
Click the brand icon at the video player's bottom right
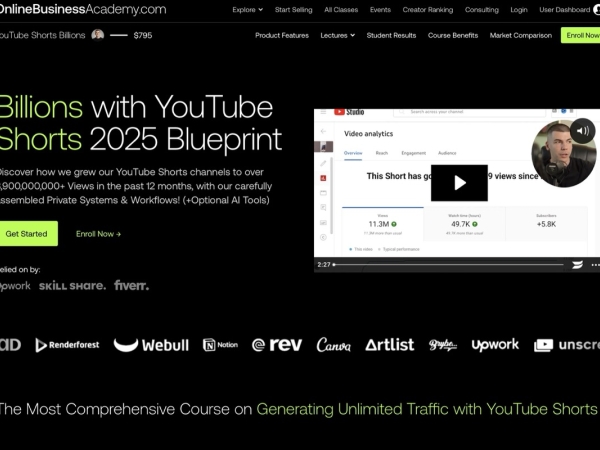[577, 265]
